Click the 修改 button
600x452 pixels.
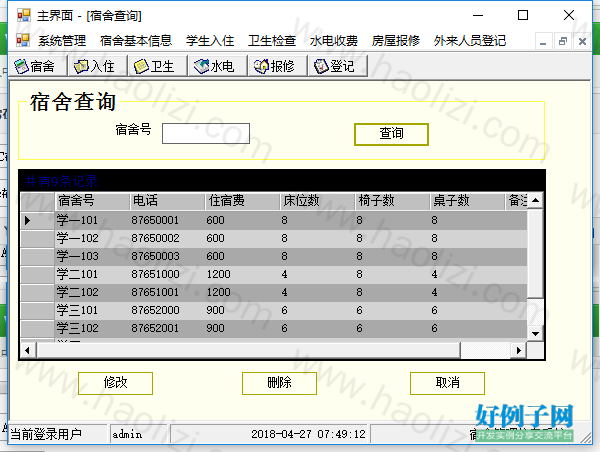(x=115, y=383)
